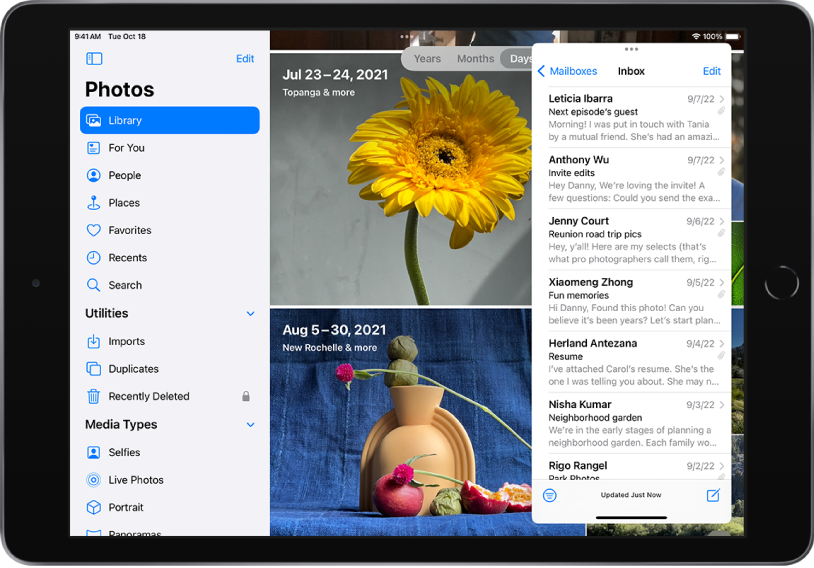Tap the compose new message icon
This screenshot has width=814, height=568.
coord(713,495)
